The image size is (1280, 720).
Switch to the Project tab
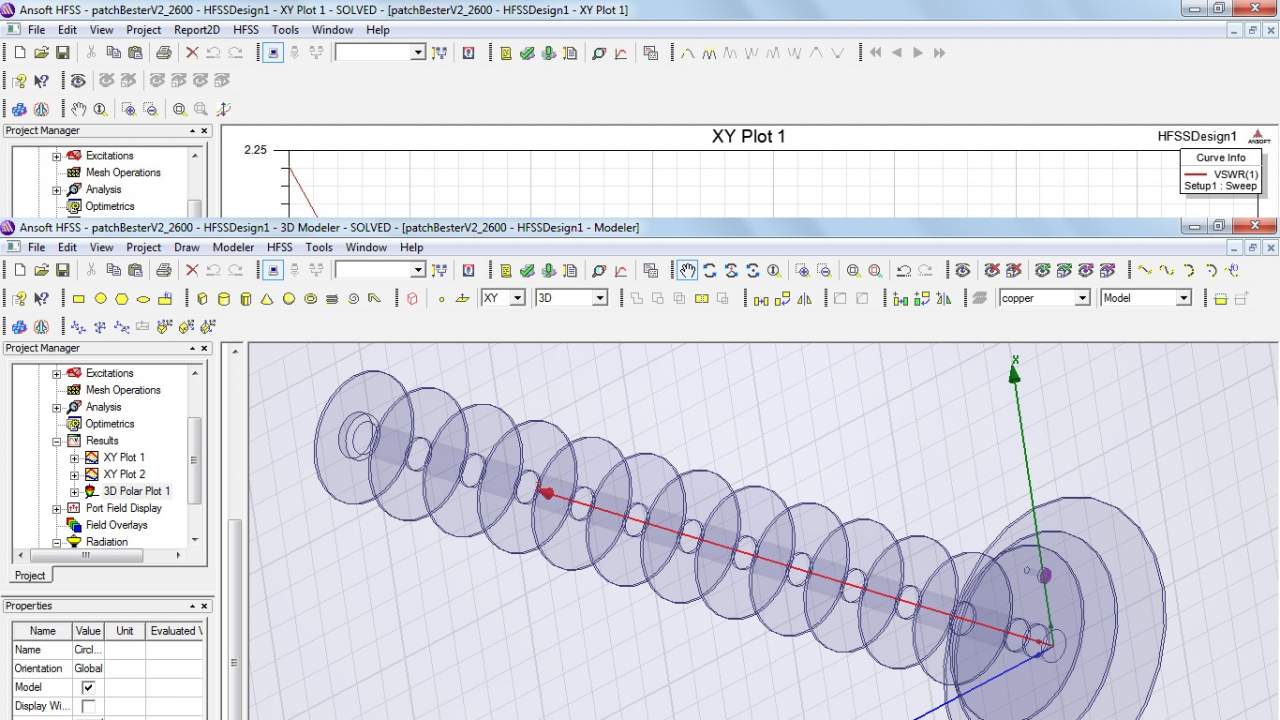(x=29, y=575)
